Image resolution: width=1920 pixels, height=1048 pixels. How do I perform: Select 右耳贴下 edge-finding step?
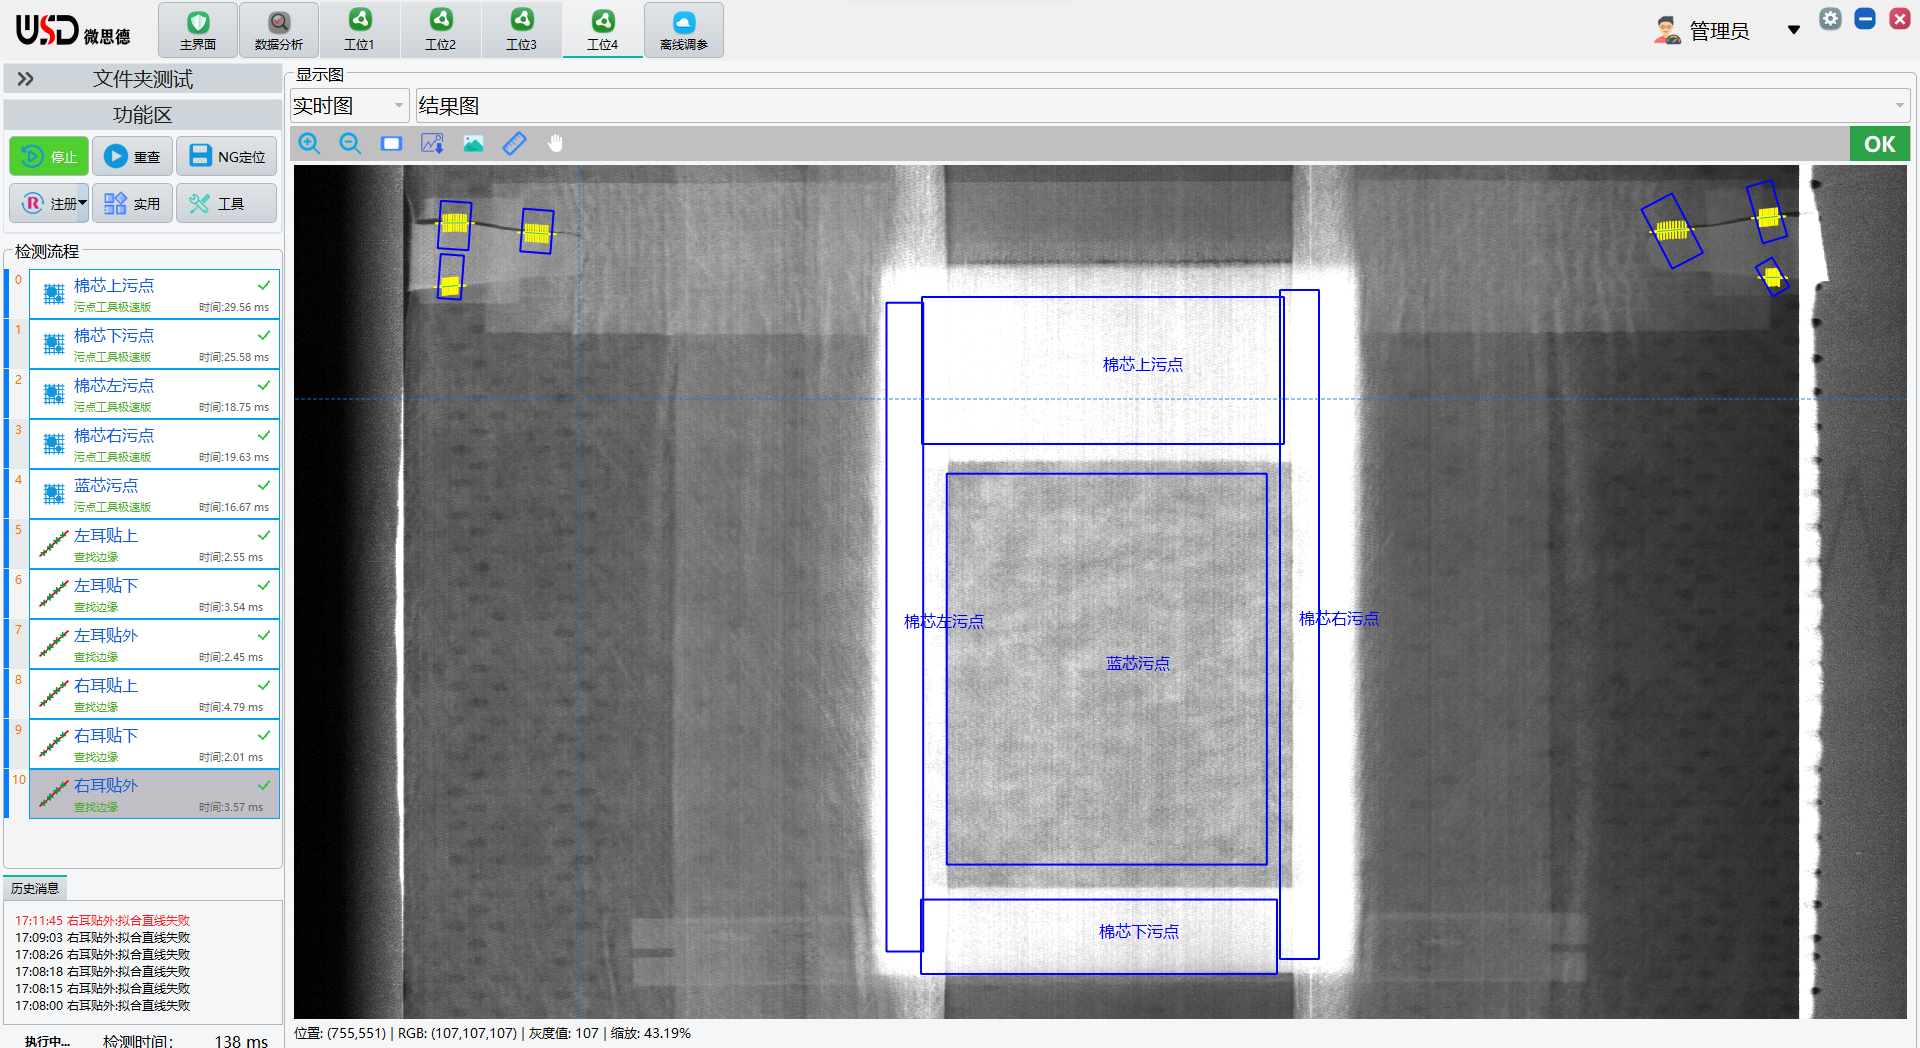tap(154, 744)
